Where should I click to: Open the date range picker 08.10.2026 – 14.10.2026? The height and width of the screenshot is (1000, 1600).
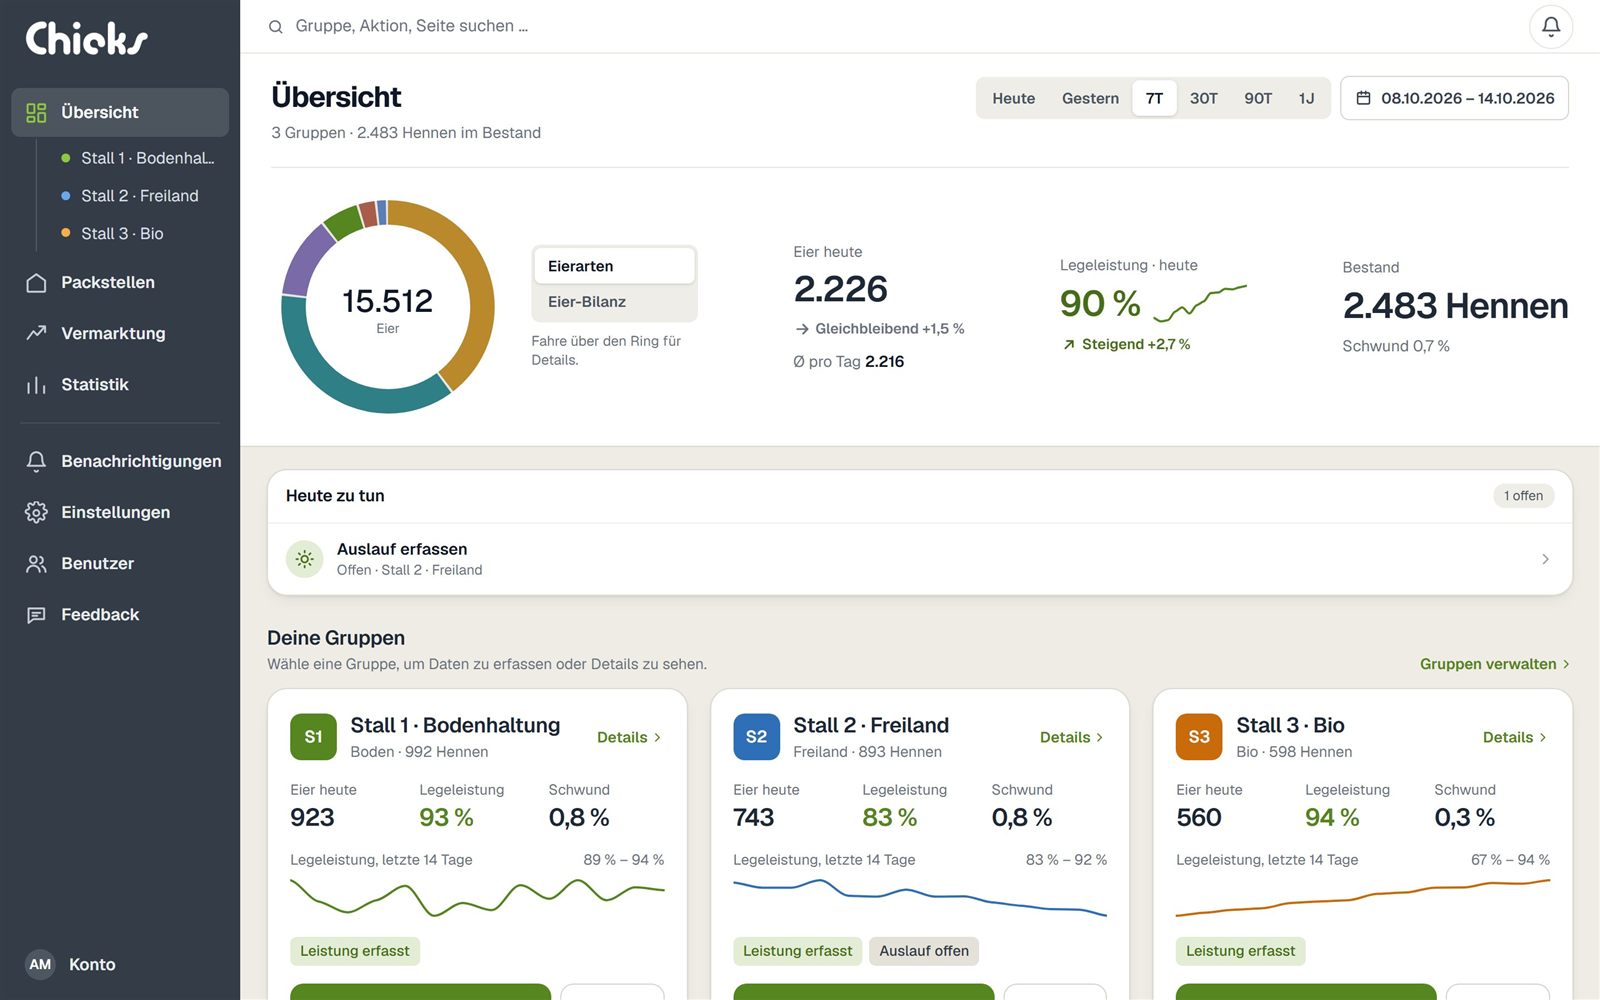[1454, 98]
